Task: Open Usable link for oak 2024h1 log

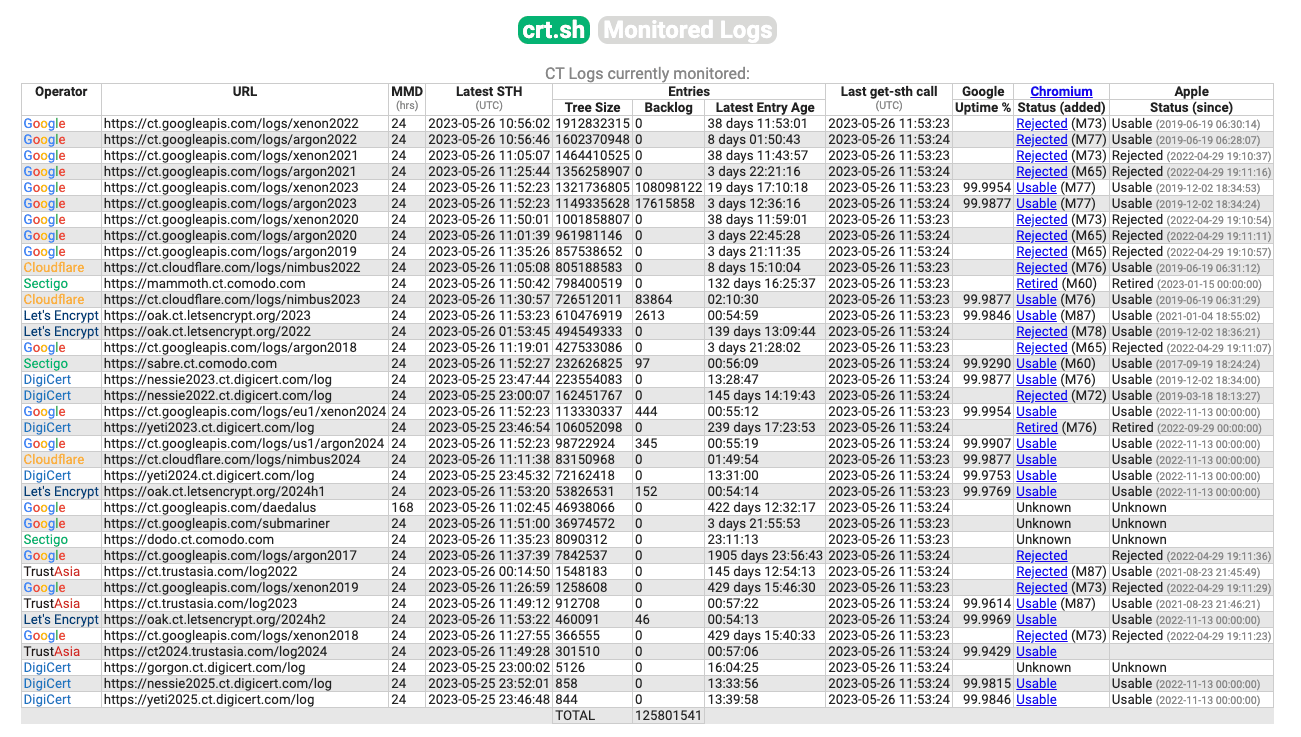Action: click(1036, 491)
